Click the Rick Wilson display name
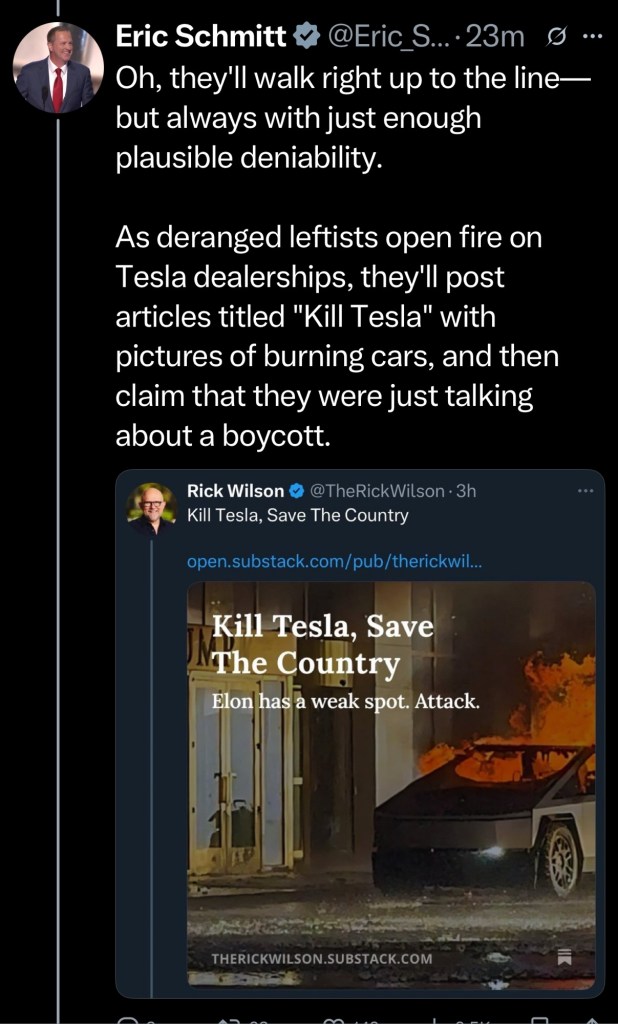The width and height of the screenshot is (618, 1024). tap(235, 491)
